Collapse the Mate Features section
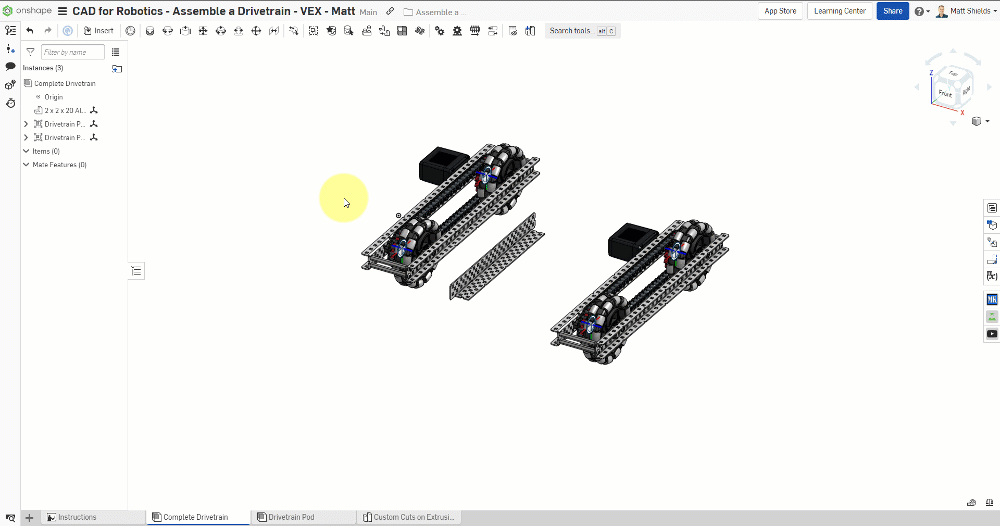Image resolution: width=1000 pixels, height=526 pixels. pos(26,165)
